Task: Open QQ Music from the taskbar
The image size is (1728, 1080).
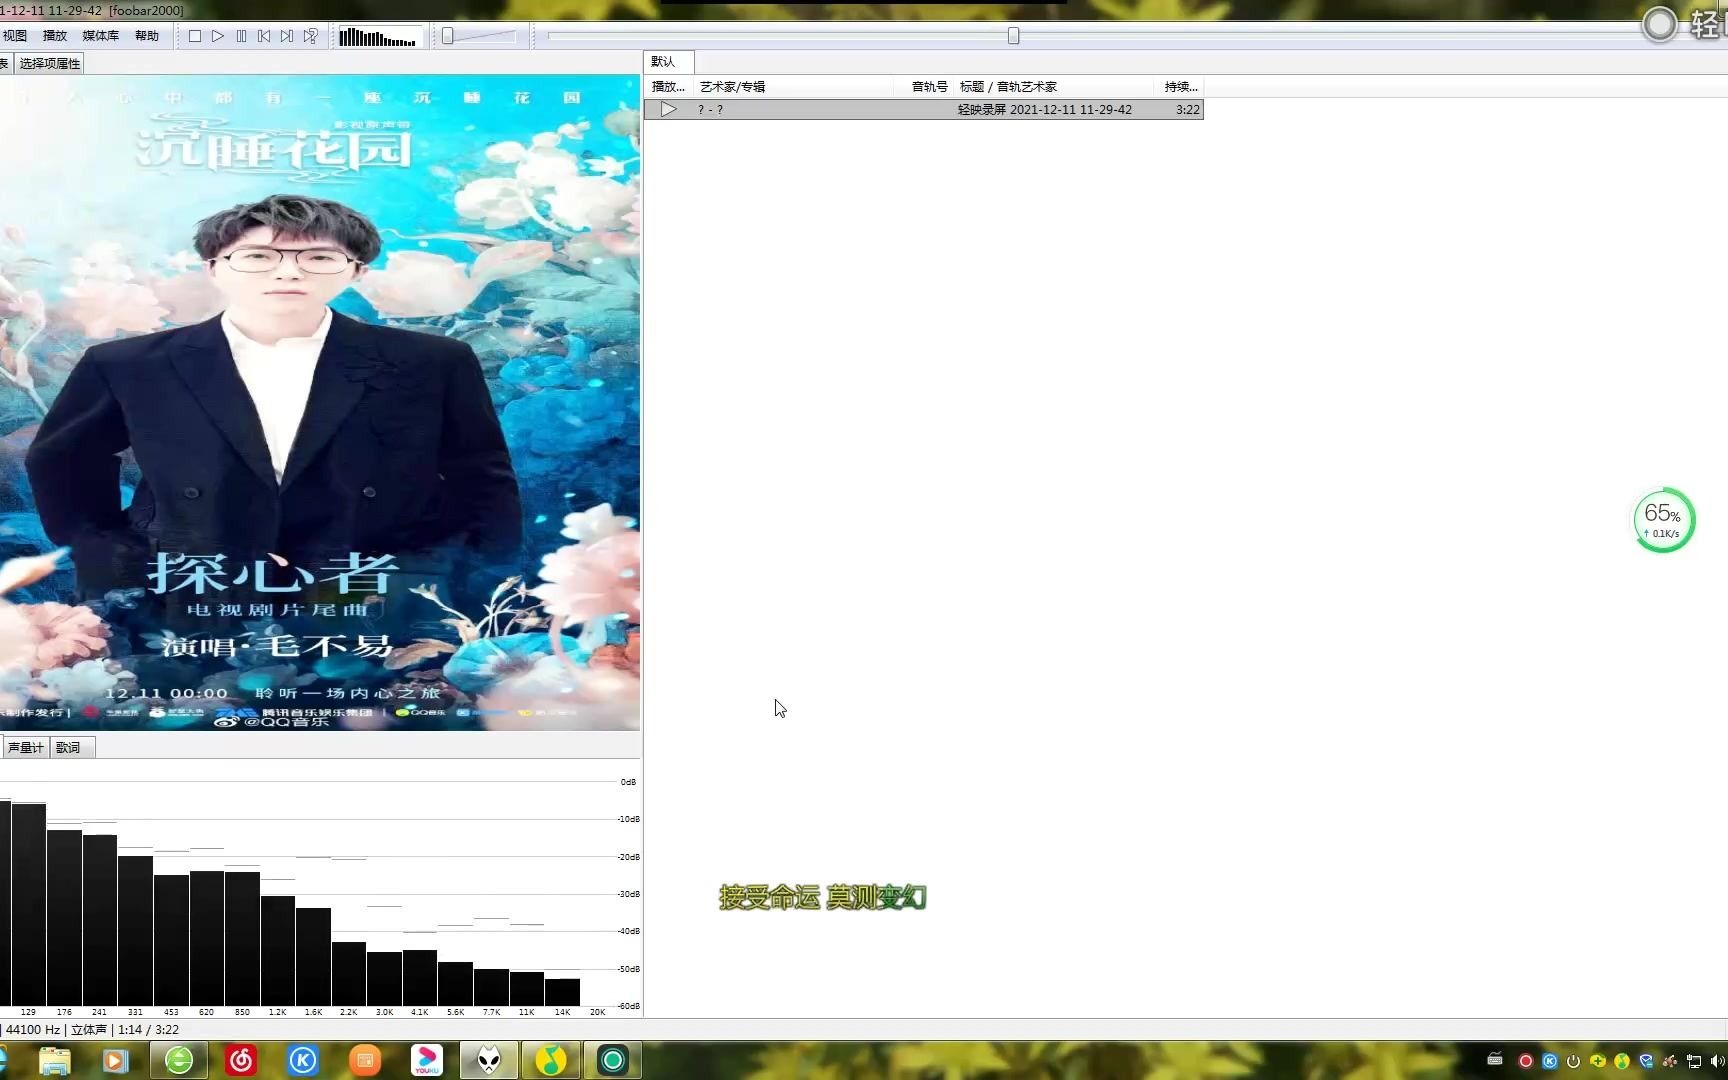Action: tap(551, 1060)
